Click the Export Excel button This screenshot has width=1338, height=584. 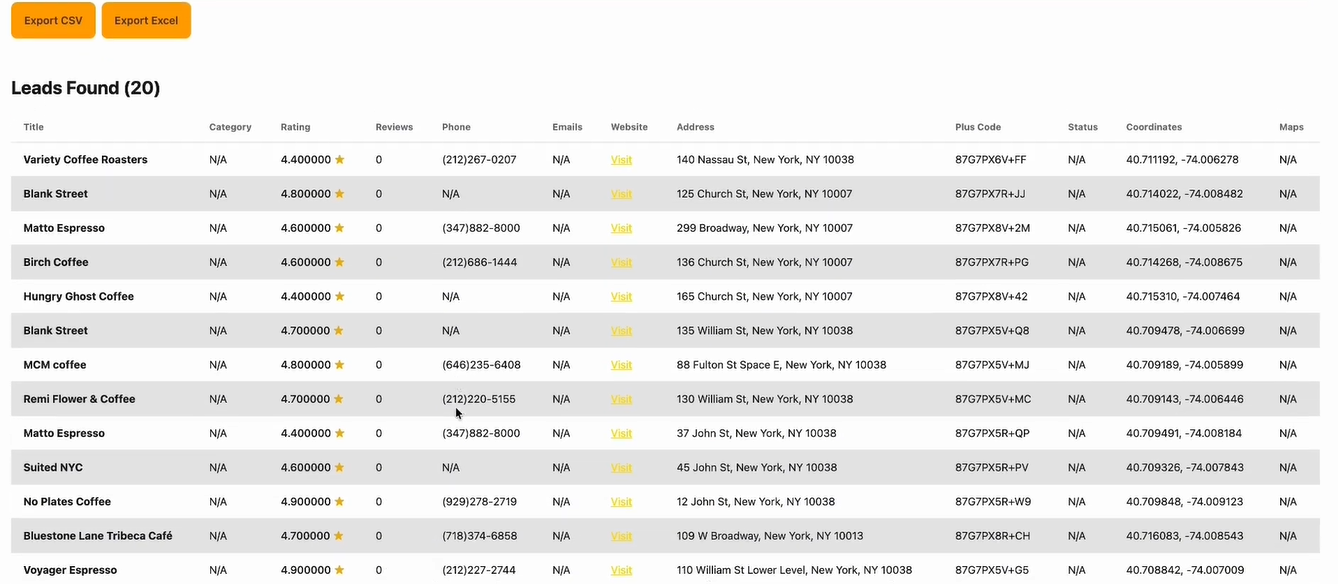[146, 20]
